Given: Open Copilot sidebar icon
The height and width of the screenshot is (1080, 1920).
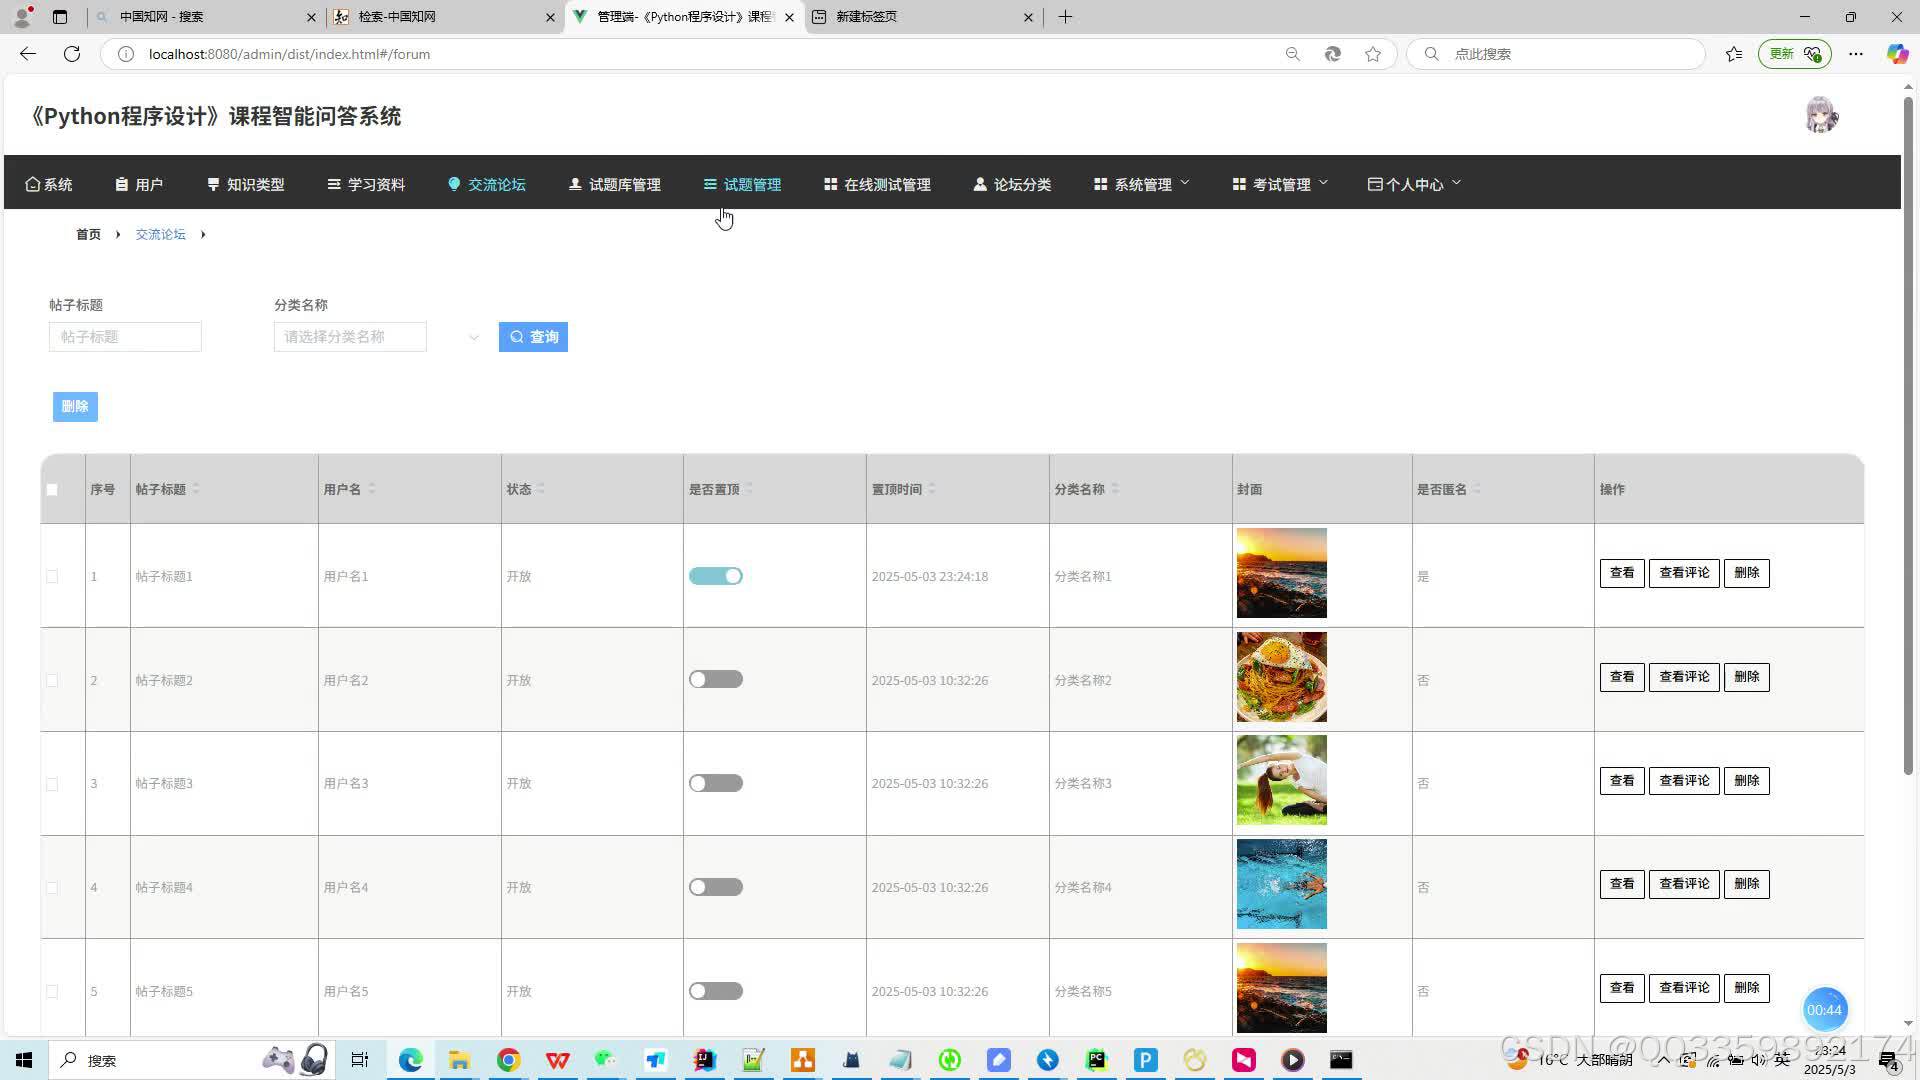Looking at the screenshot, I should pos(1896,54).
